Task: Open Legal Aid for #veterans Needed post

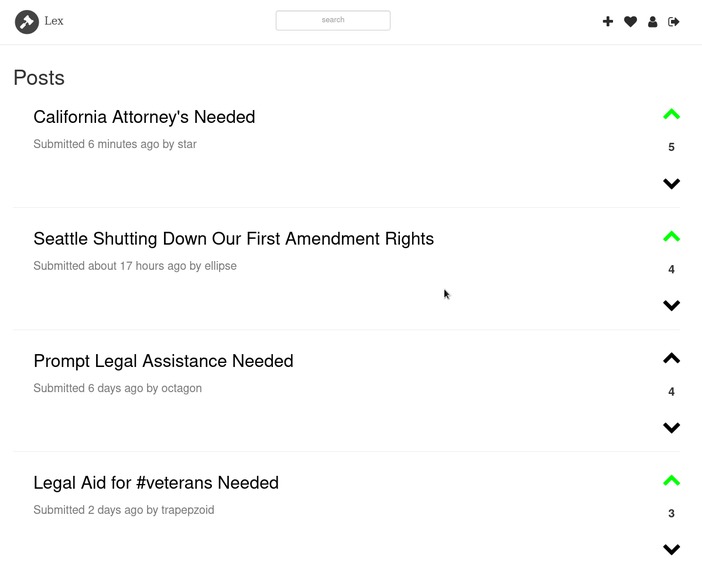Action: point(156,483)
